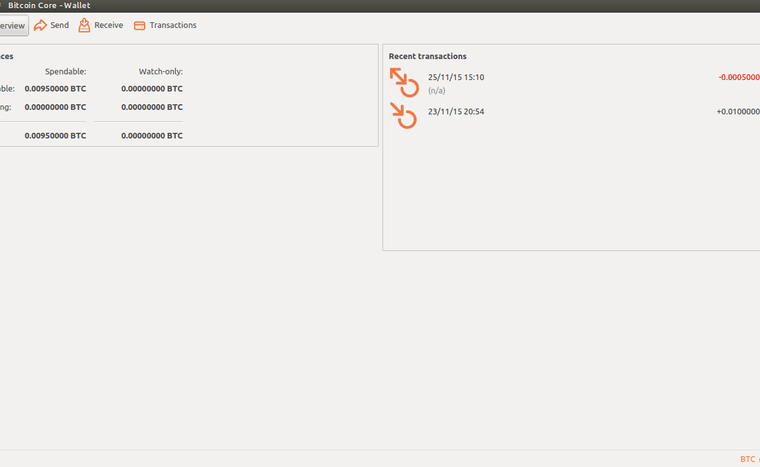Click the +0.01 received transaction amount
The image size is (760, 467).
click(x=738, y=111)
